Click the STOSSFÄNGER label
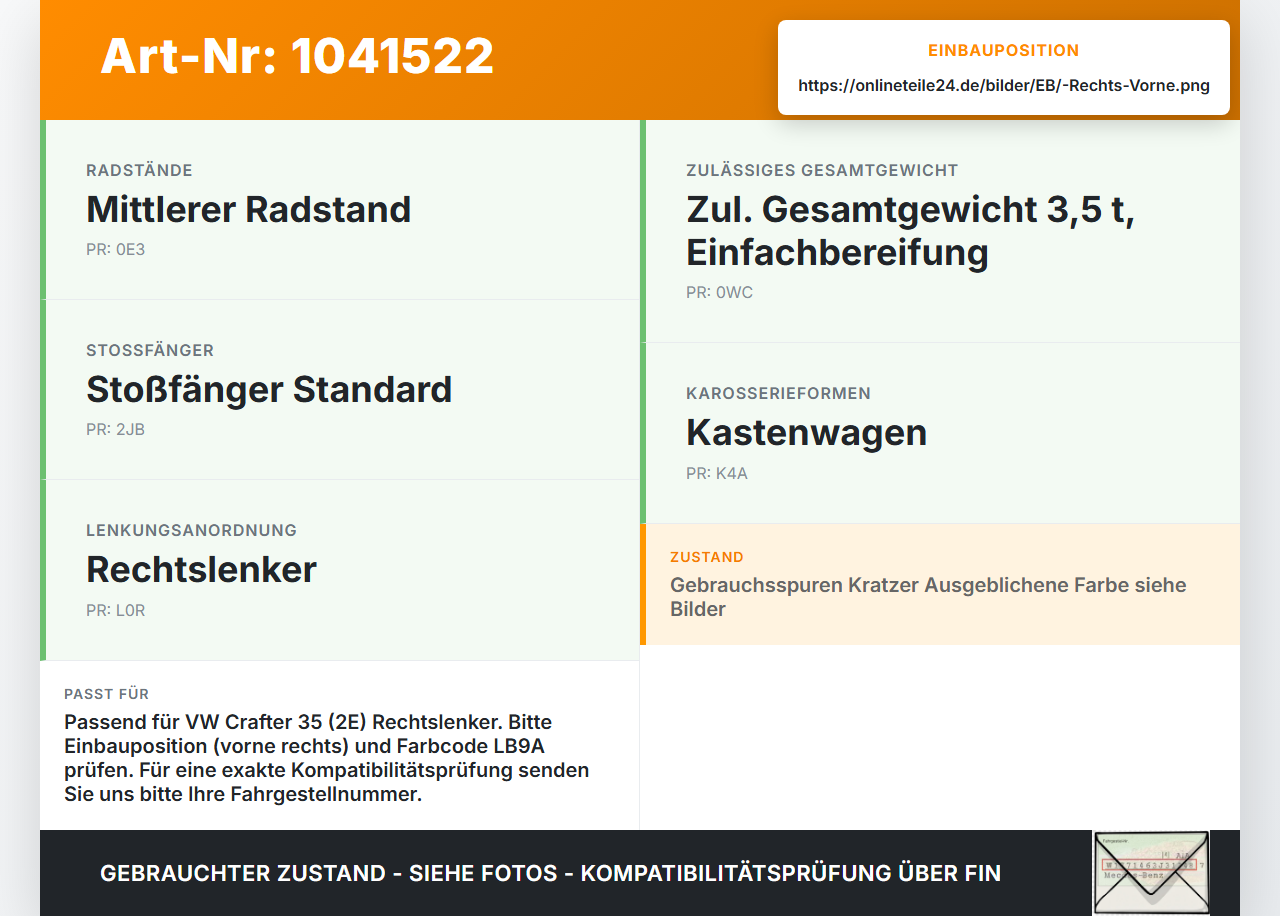Screen dimensions: 1280x916 tap(150, 350)
